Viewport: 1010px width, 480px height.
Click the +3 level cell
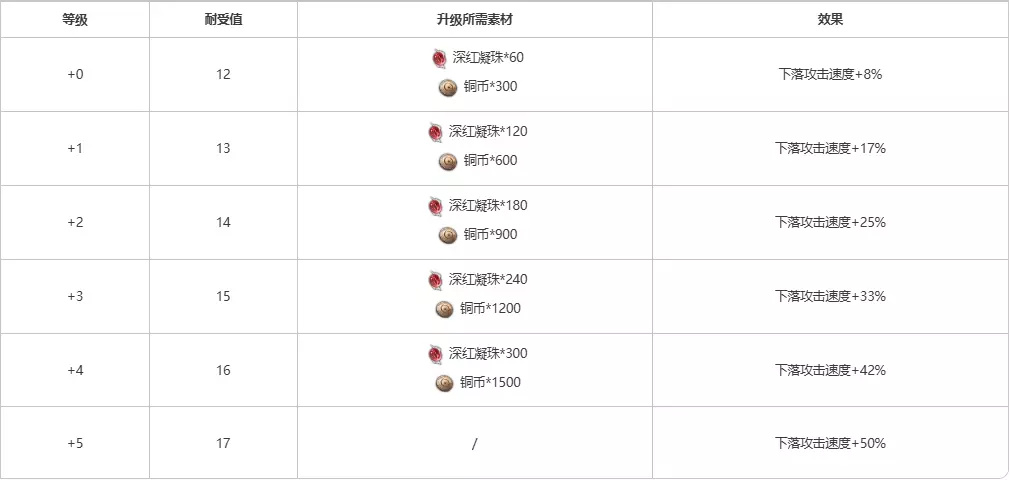click(75, 296)
